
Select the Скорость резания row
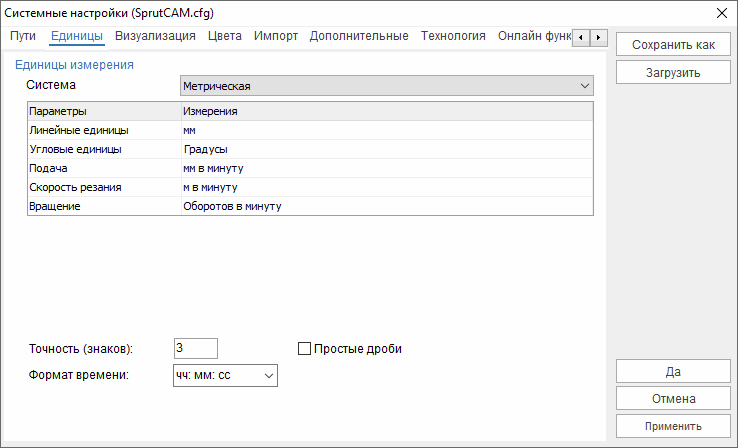point(310,187)
